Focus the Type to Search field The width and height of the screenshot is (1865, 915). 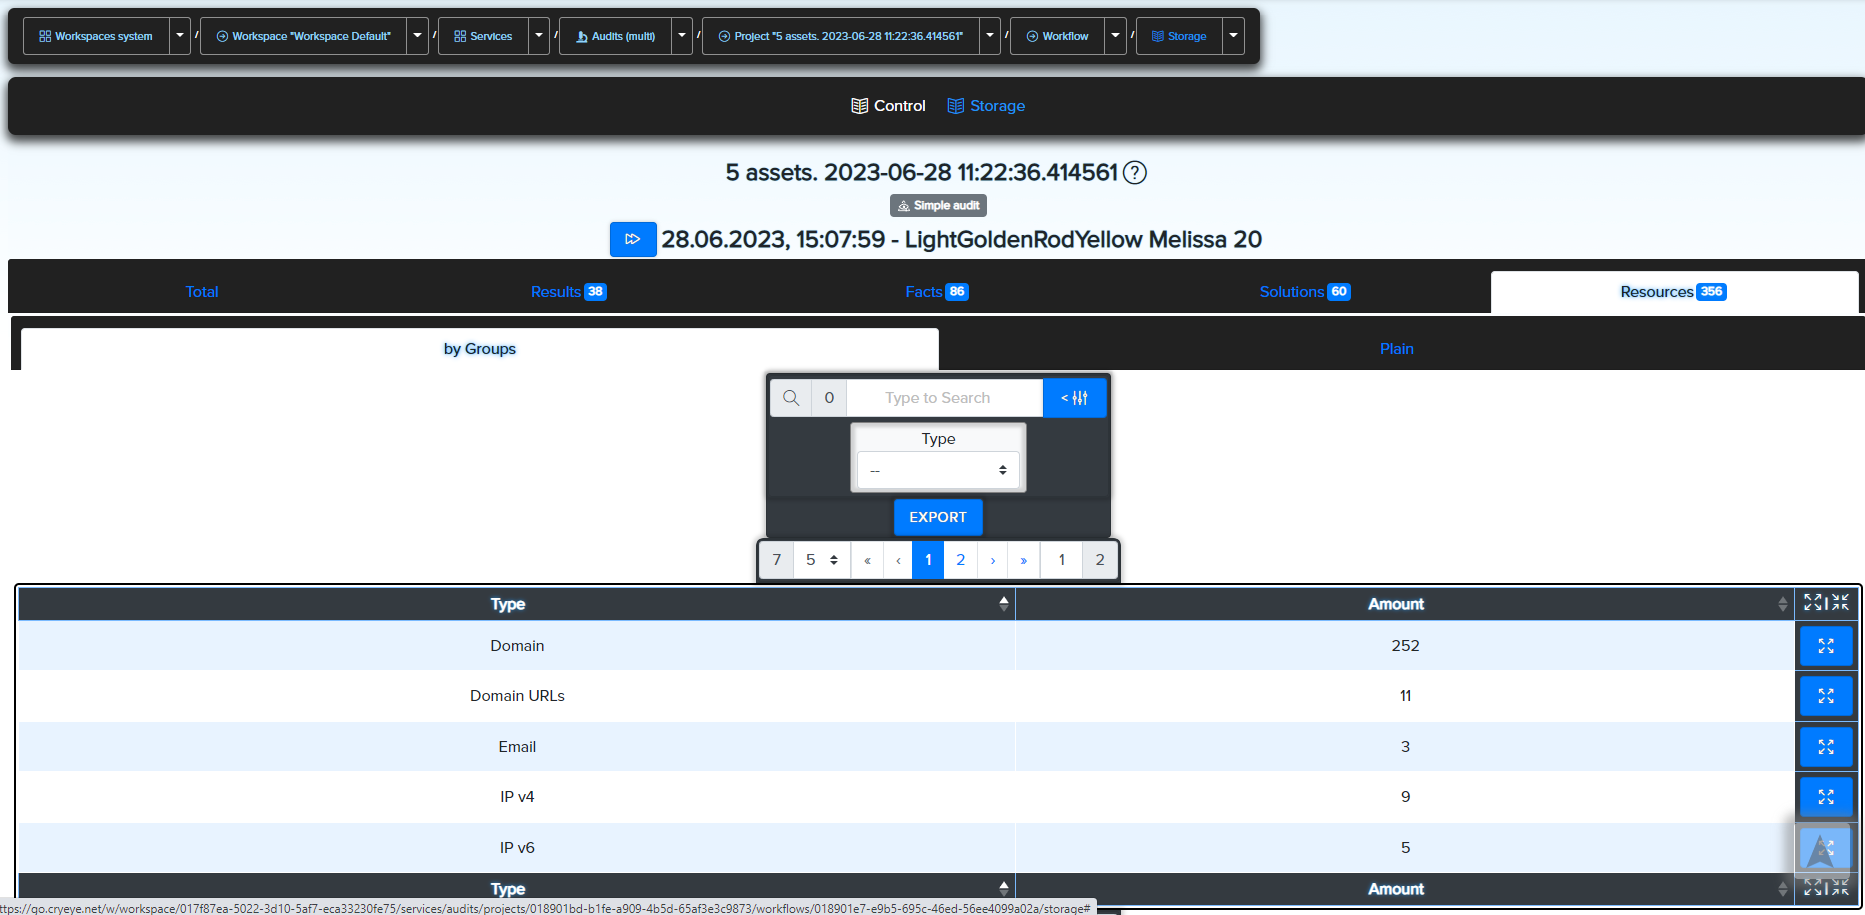point(944,398)
